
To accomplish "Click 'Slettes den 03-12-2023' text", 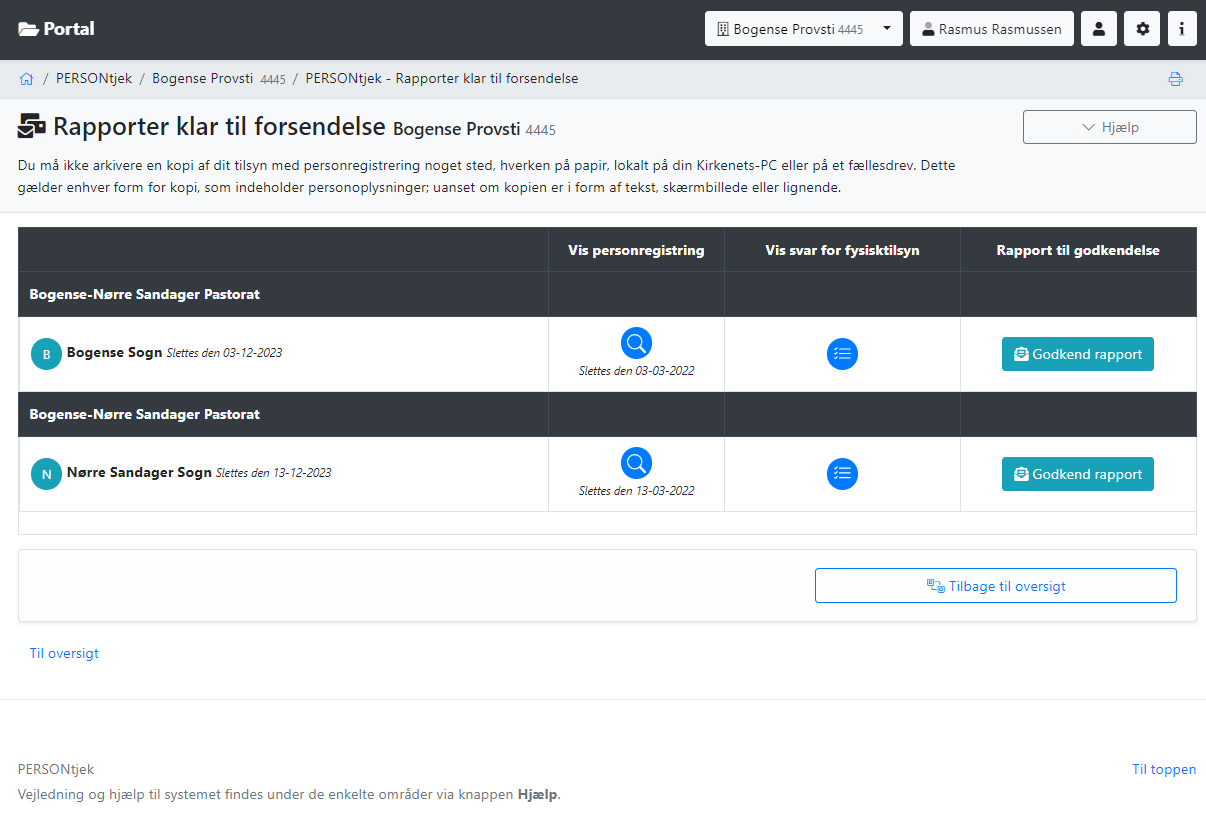I will pos(224,353).
